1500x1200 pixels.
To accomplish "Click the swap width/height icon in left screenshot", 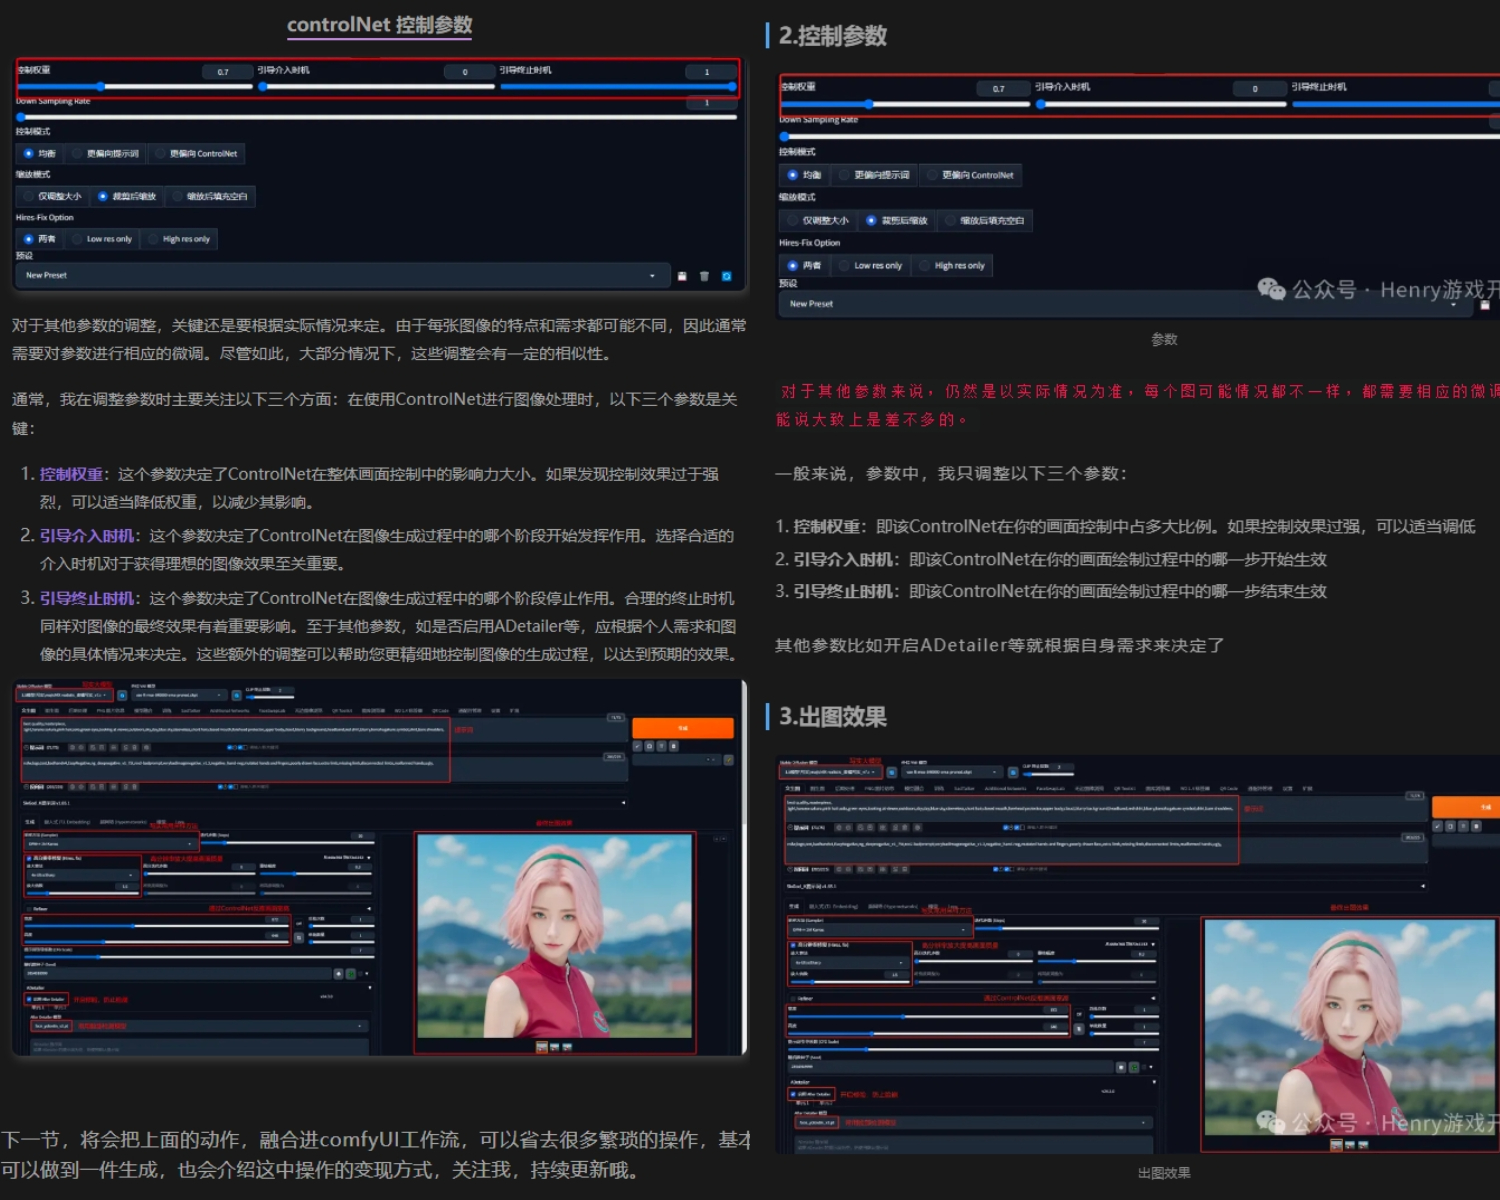I will (x=298, y=938).
